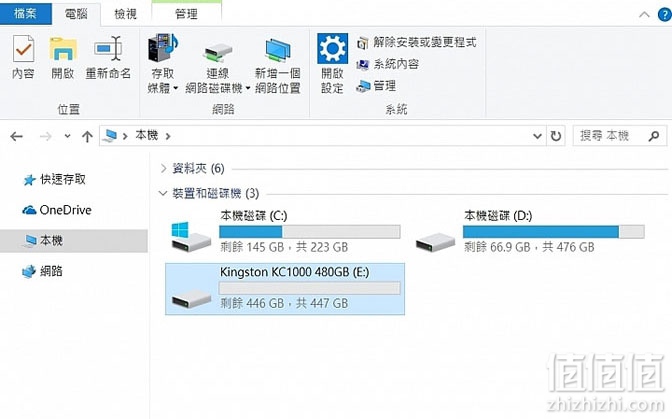Image resolution: width=672 pixels, height=419 pixels.
Task: Open the address bar history dropdown
Action: [x=537, y=136]
